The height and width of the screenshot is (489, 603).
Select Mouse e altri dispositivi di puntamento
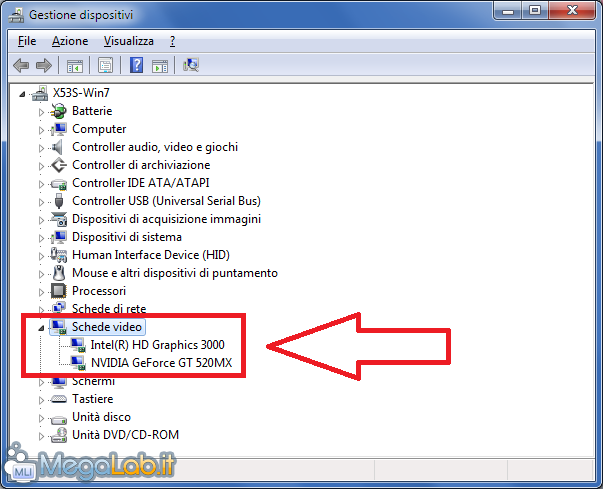175,273
